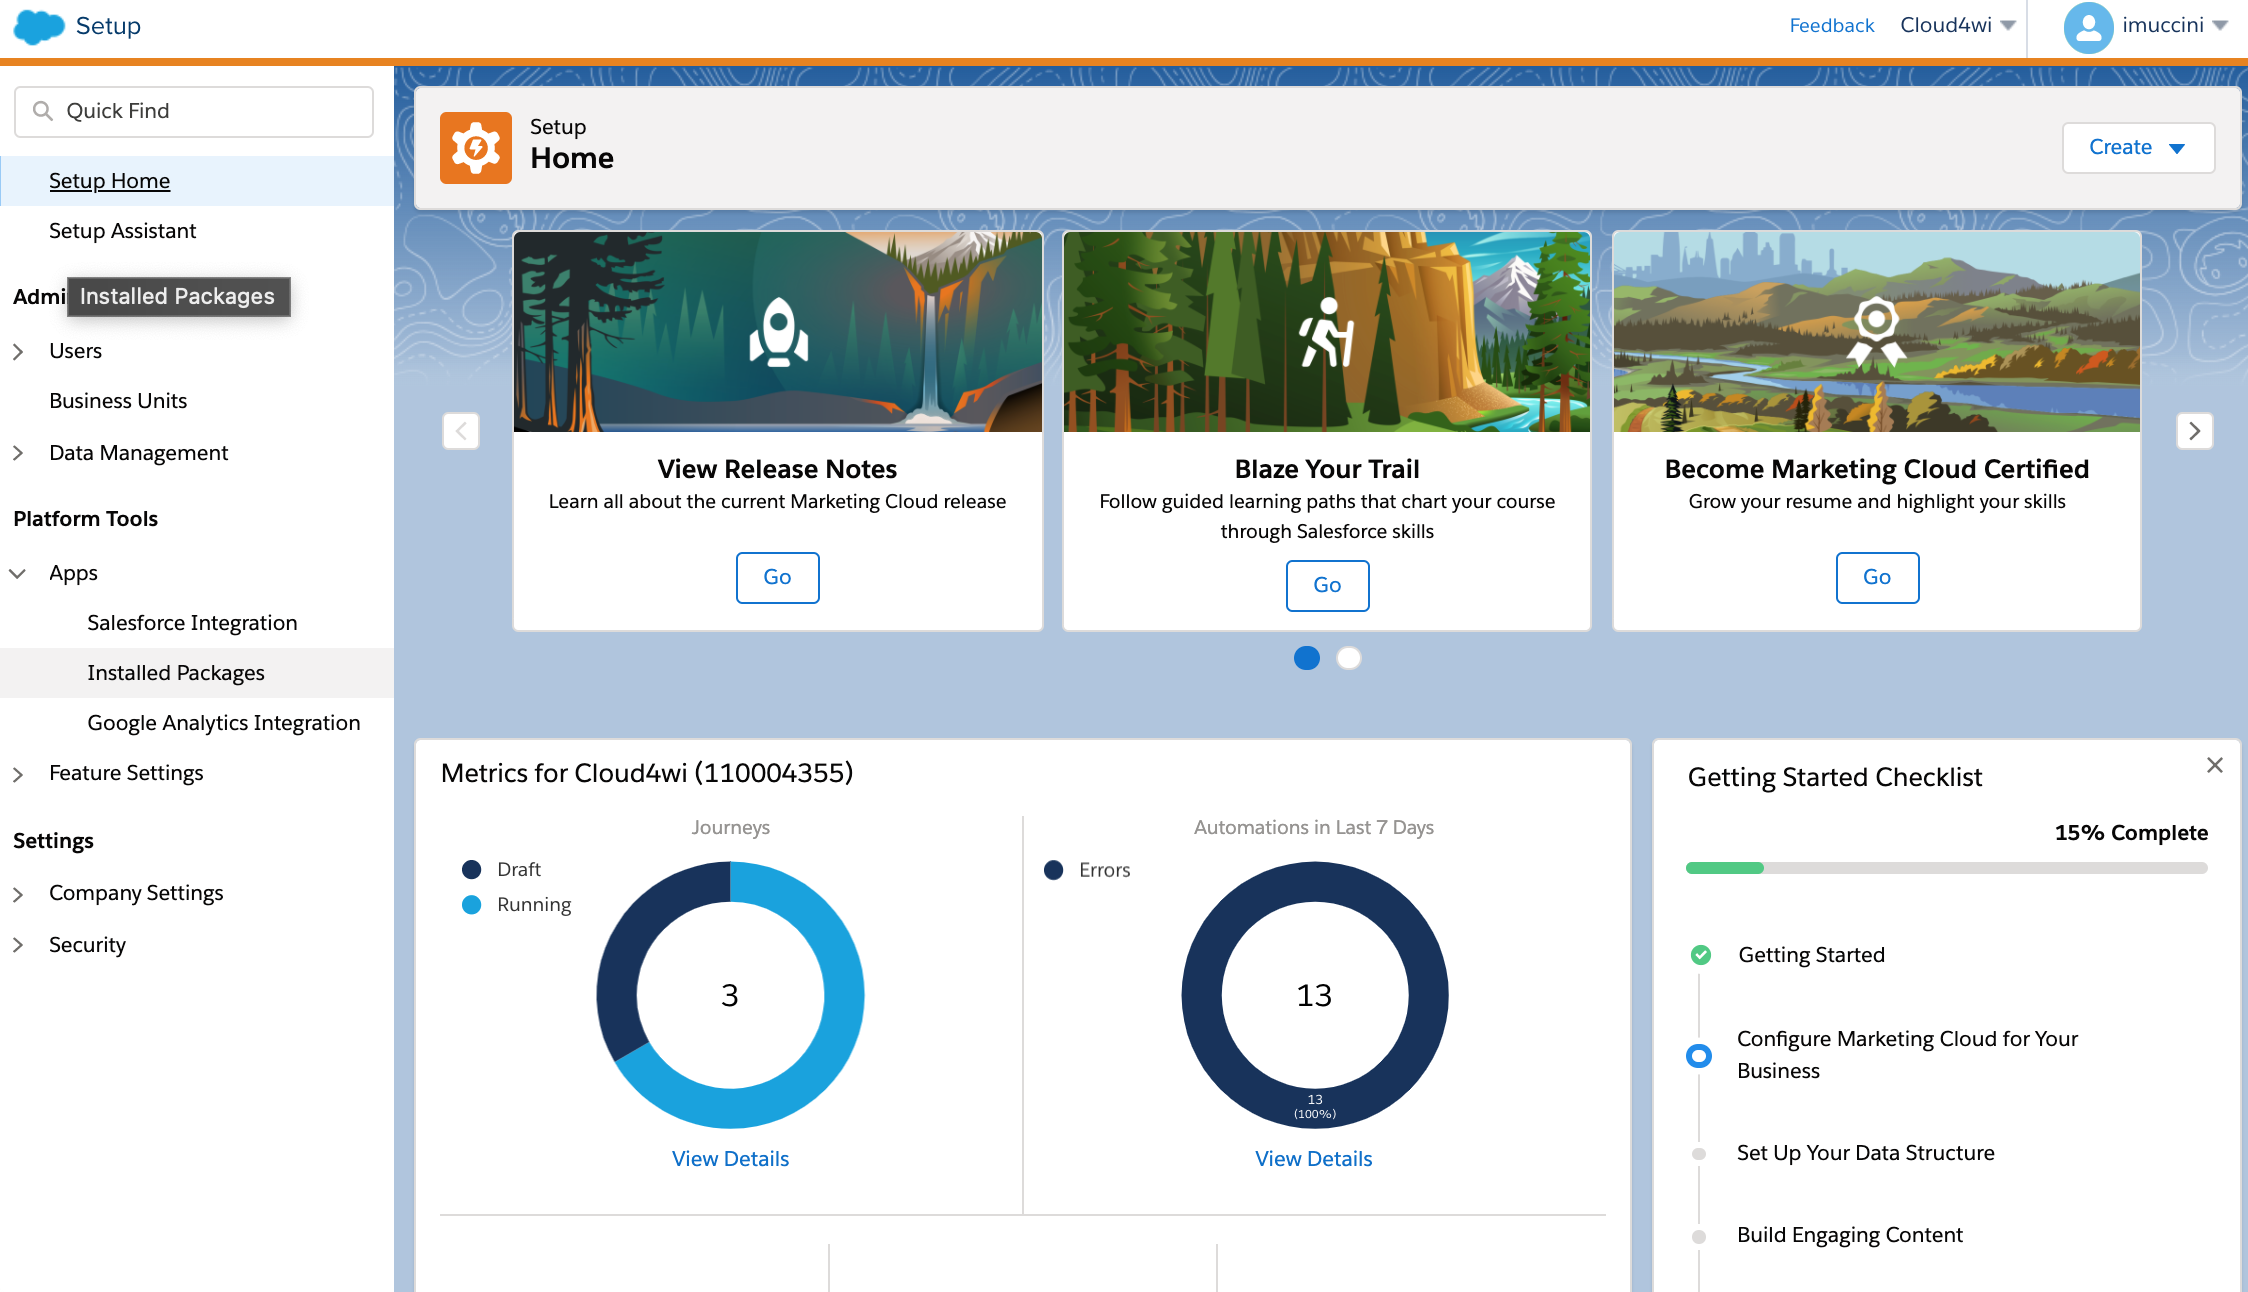This screenshot has height=1292, width=2248.
Task: Click the Salesforce cloud logo
Action: 39,26
